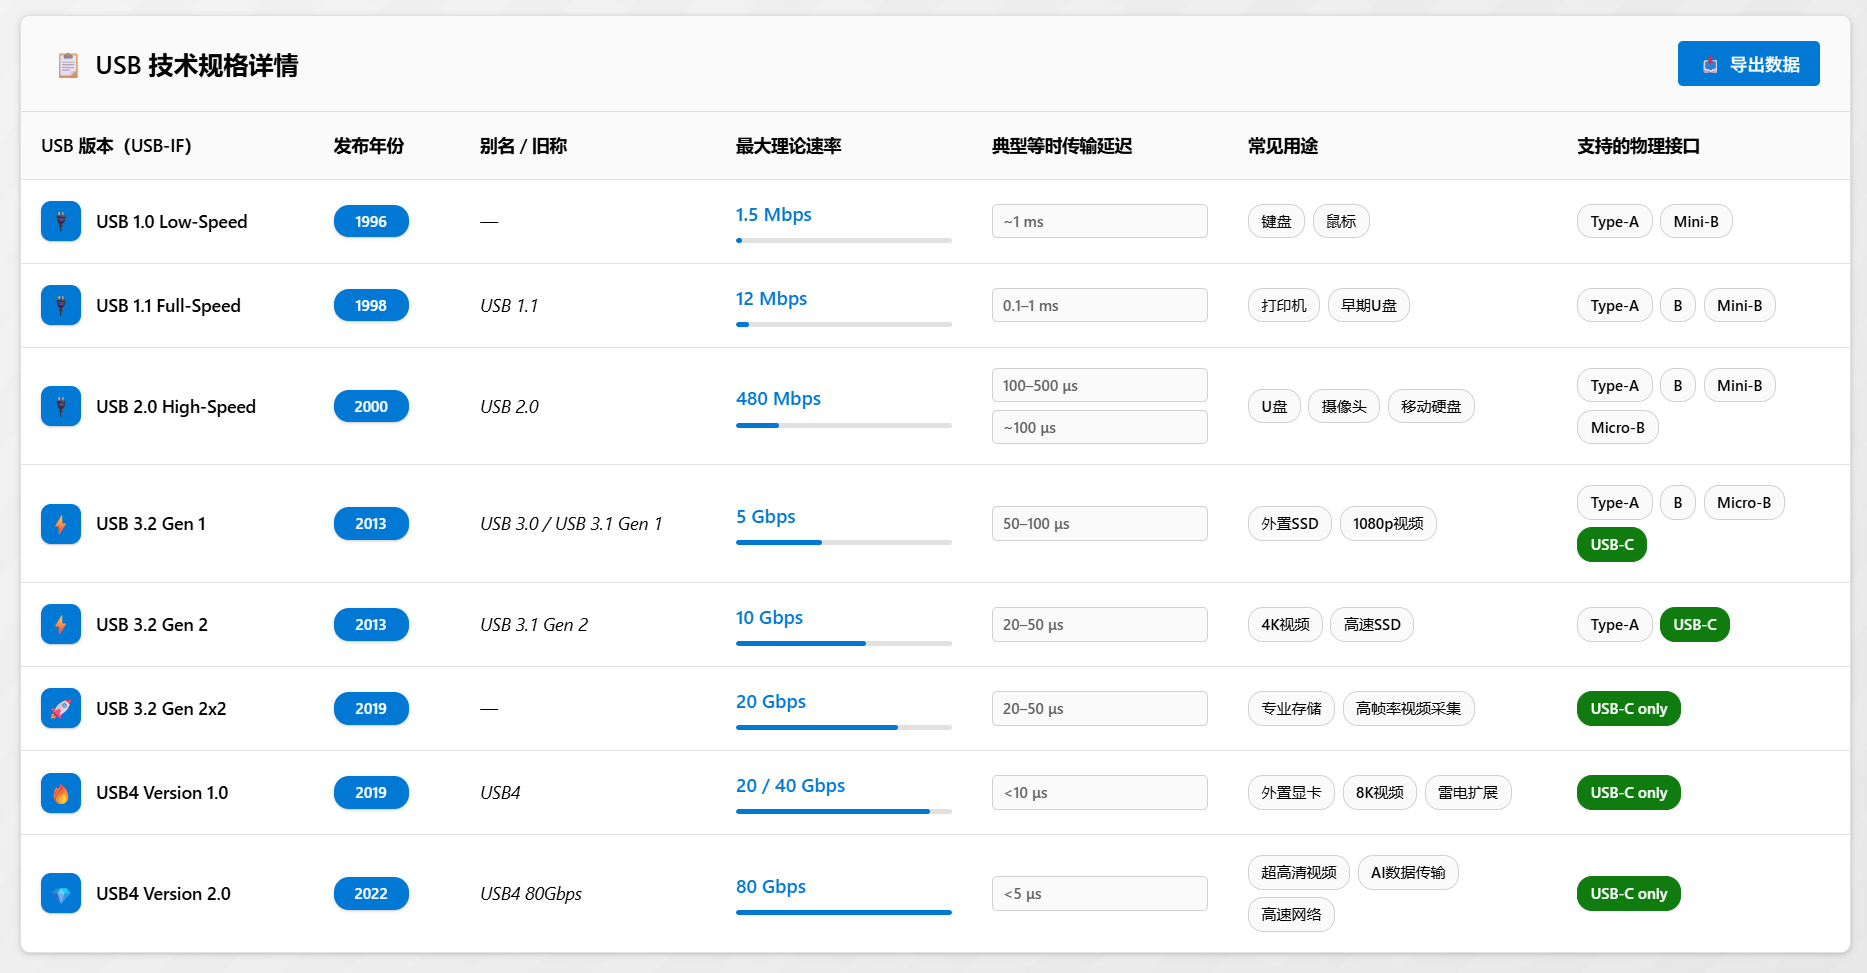
Task: Select the 外置SSD usage tag
Action: coord(1290,524)
